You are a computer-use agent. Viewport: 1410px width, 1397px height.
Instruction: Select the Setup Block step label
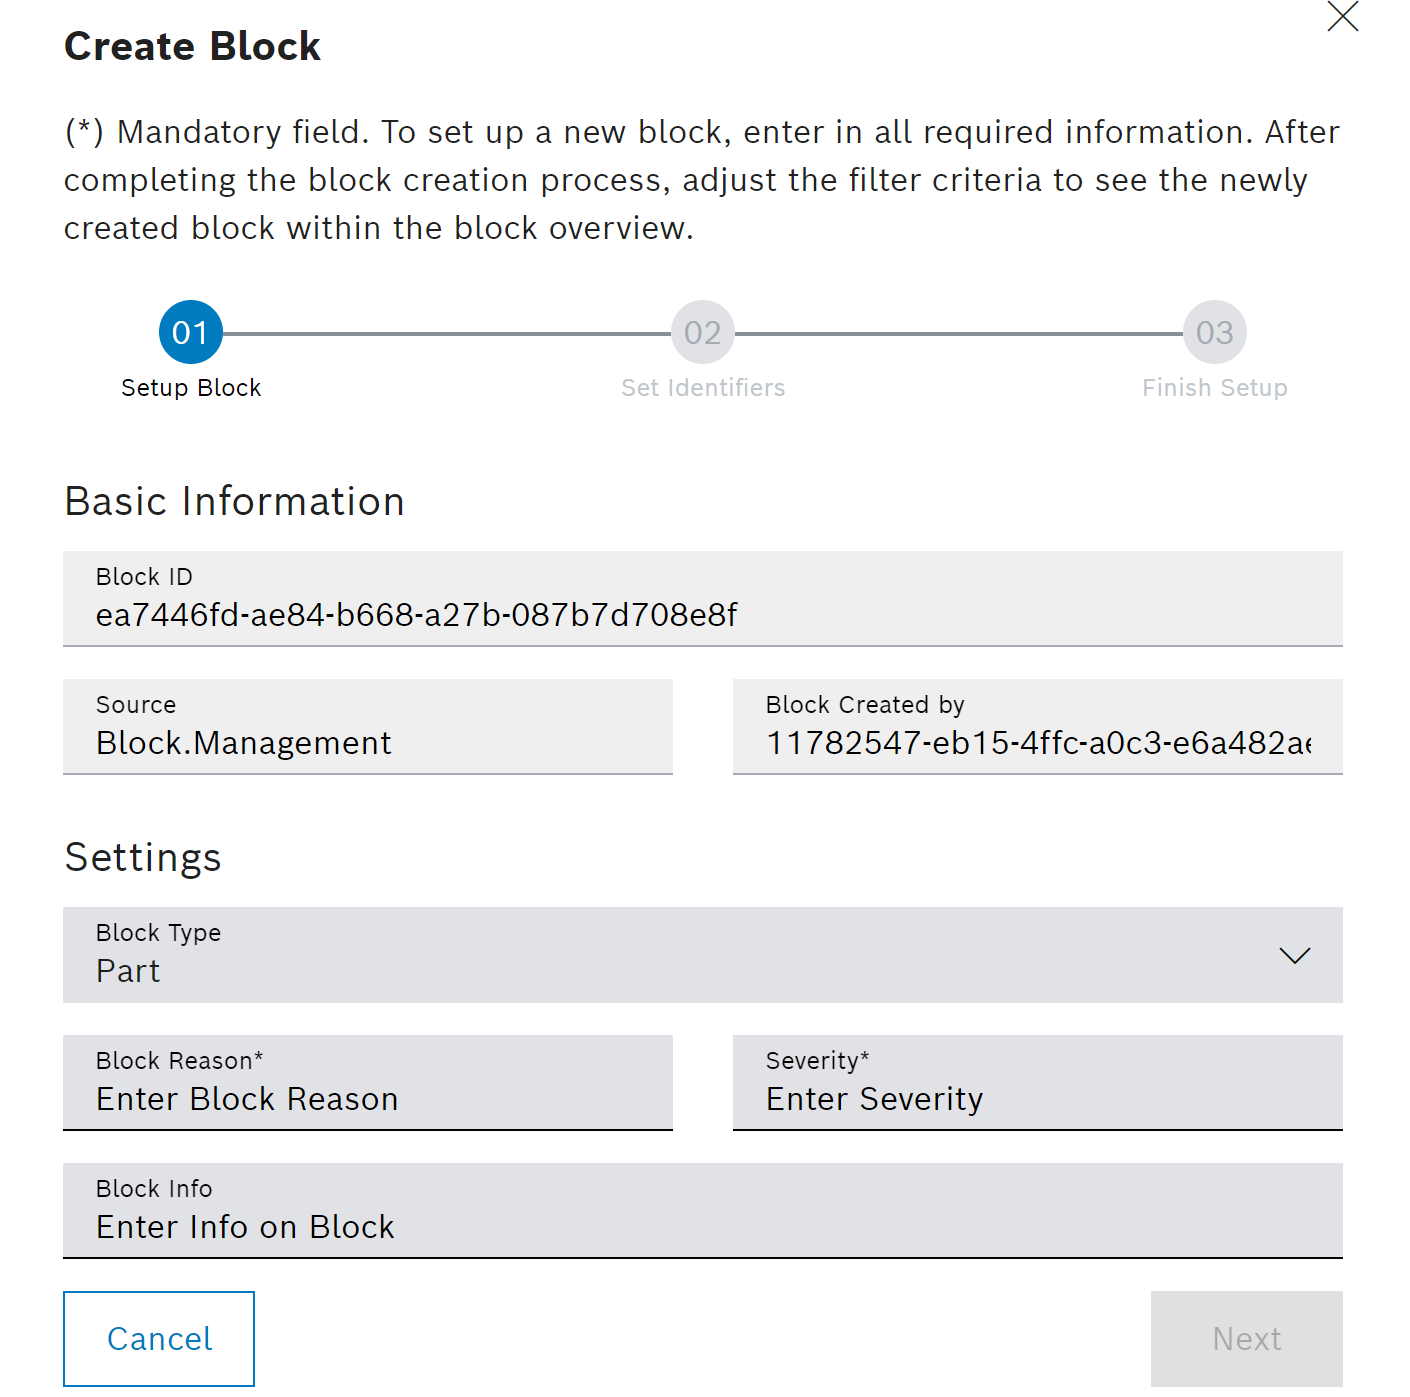coord(190,388)
